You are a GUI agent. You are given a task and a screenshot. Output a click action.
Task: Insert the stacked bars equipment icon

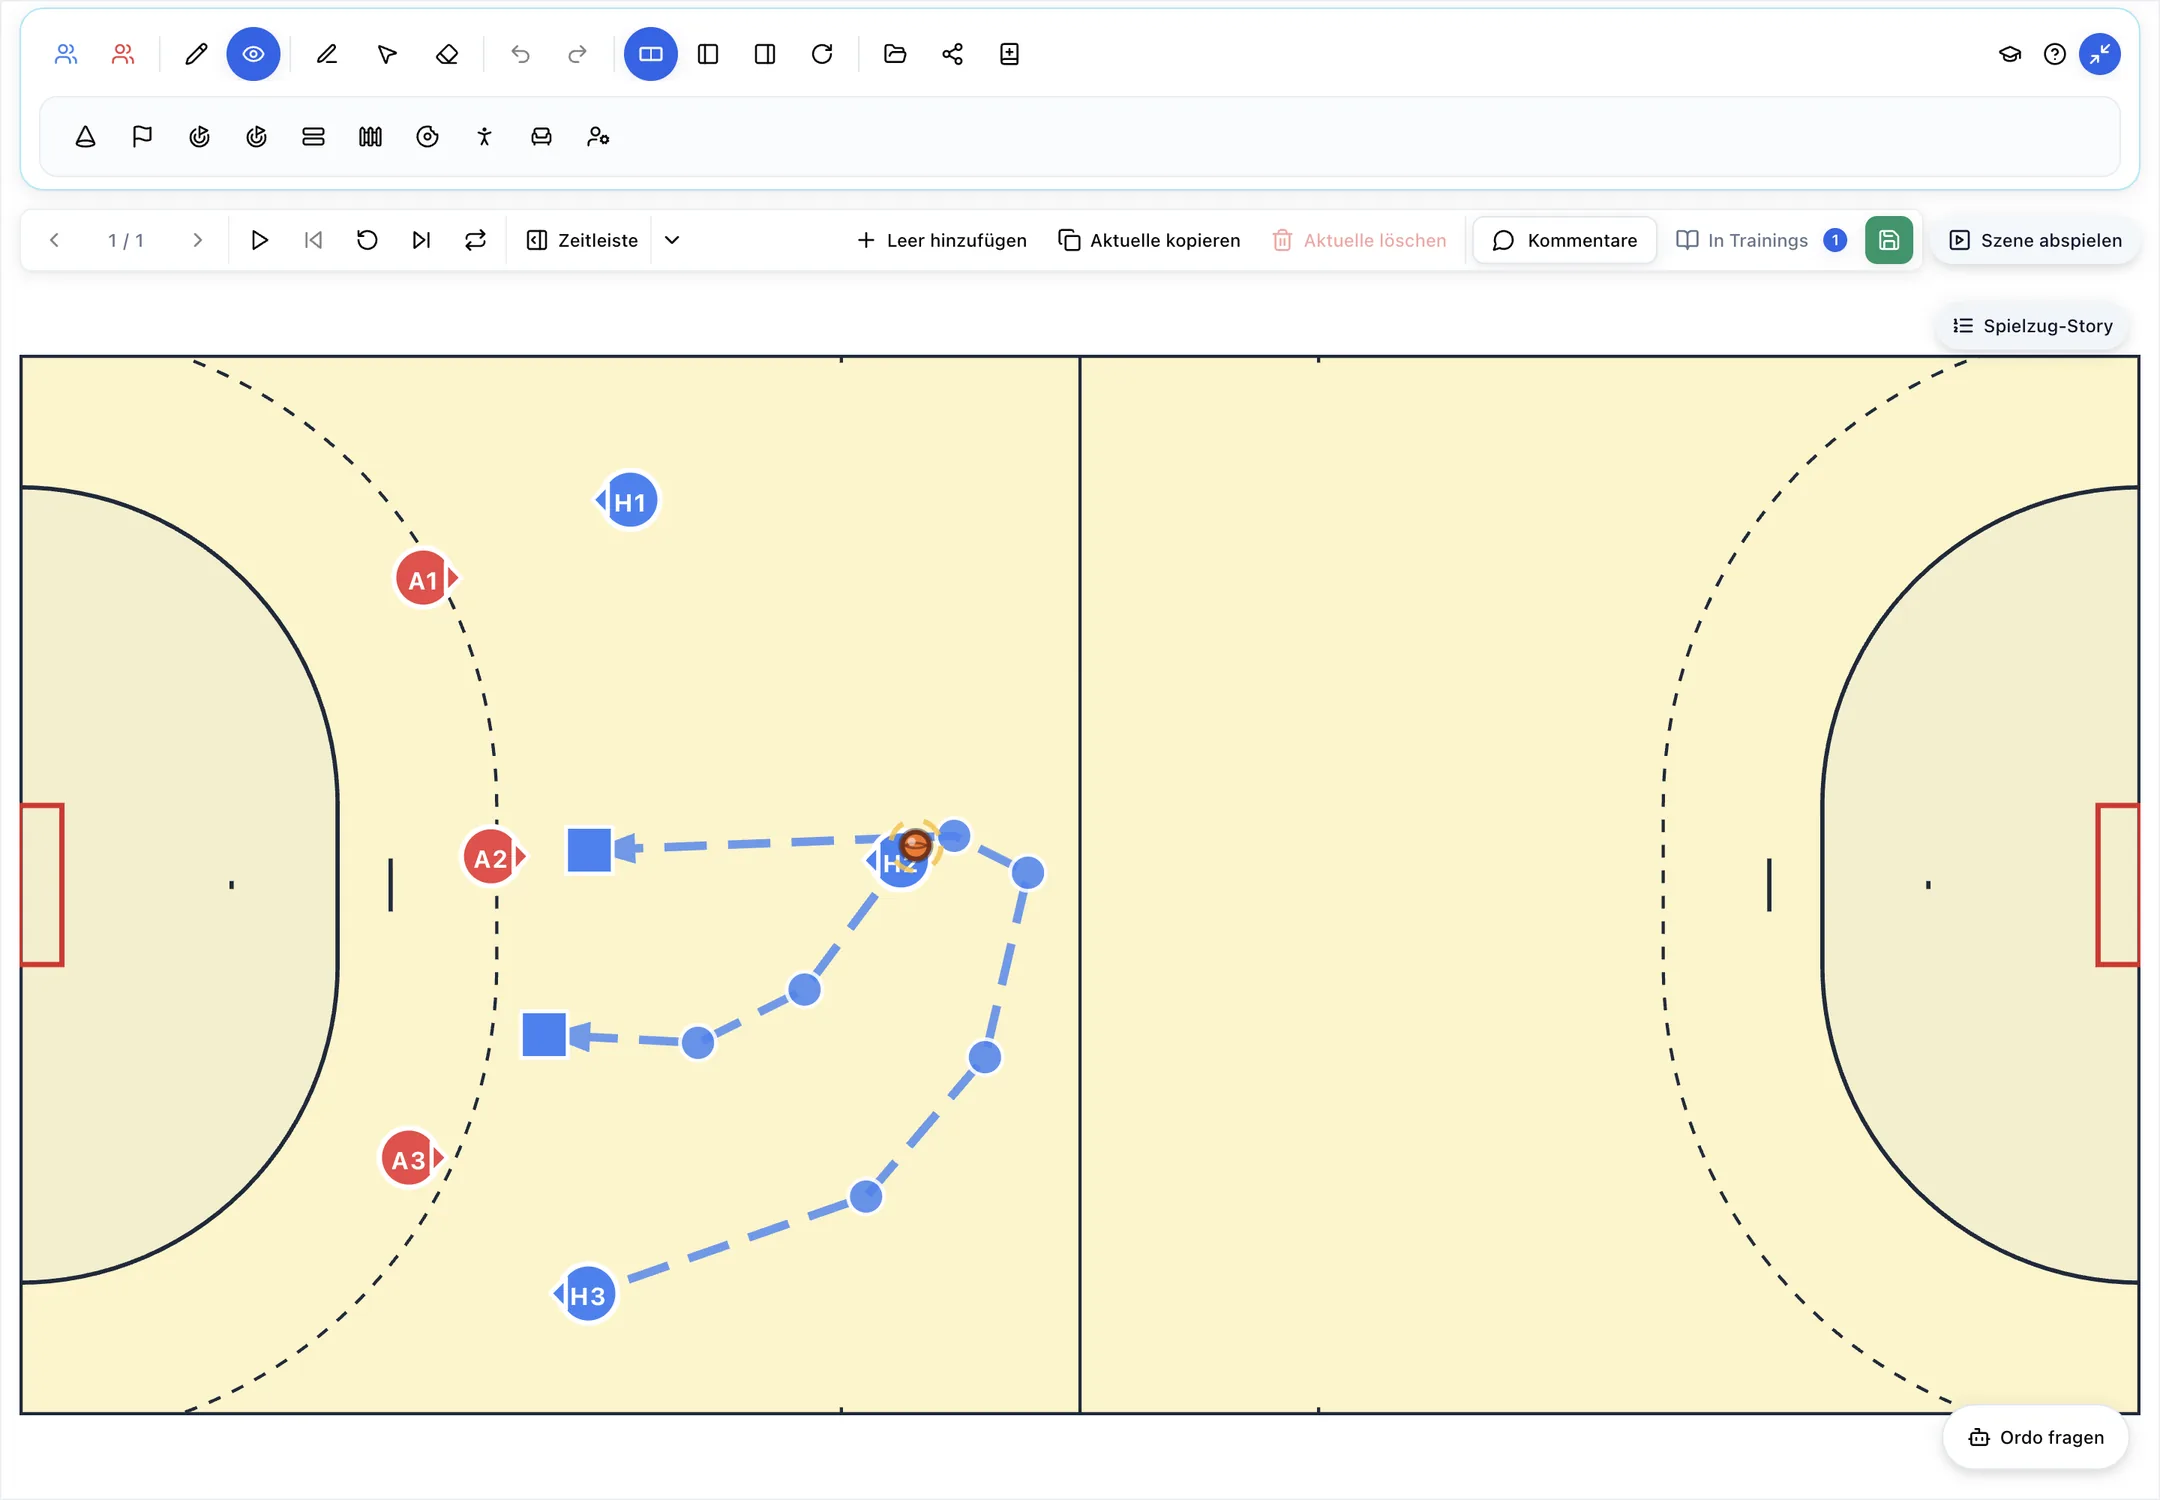[314, 137]
